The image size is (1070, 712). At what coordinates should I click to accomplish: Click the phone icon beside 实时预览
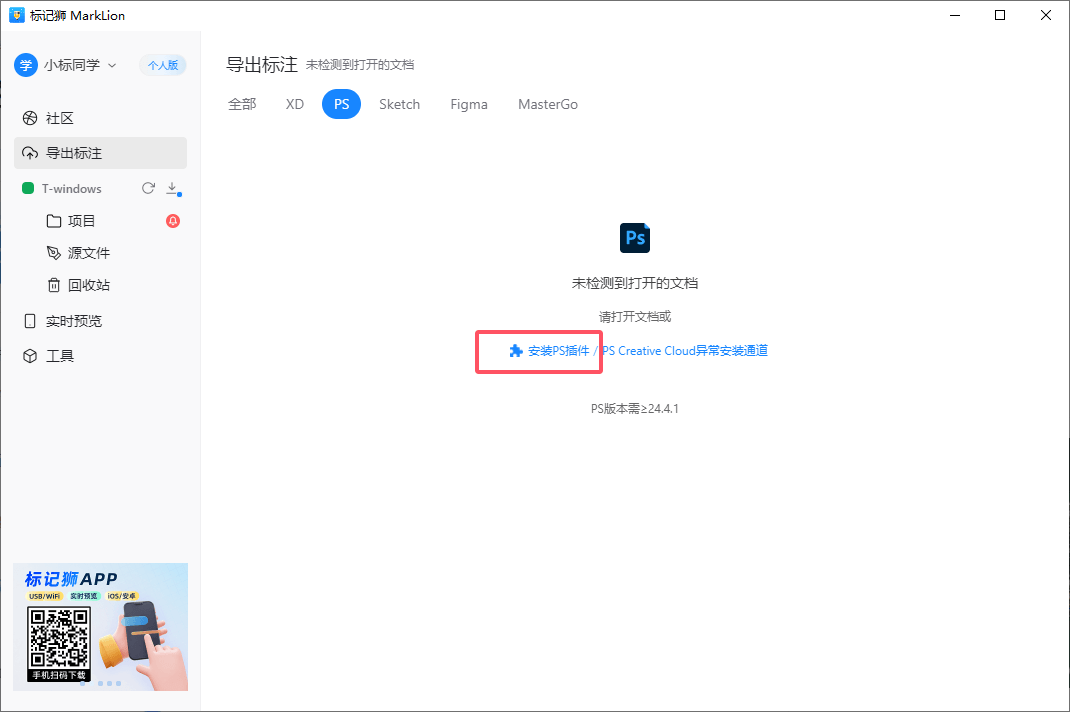pyautogui.click(x=30, y=321)
